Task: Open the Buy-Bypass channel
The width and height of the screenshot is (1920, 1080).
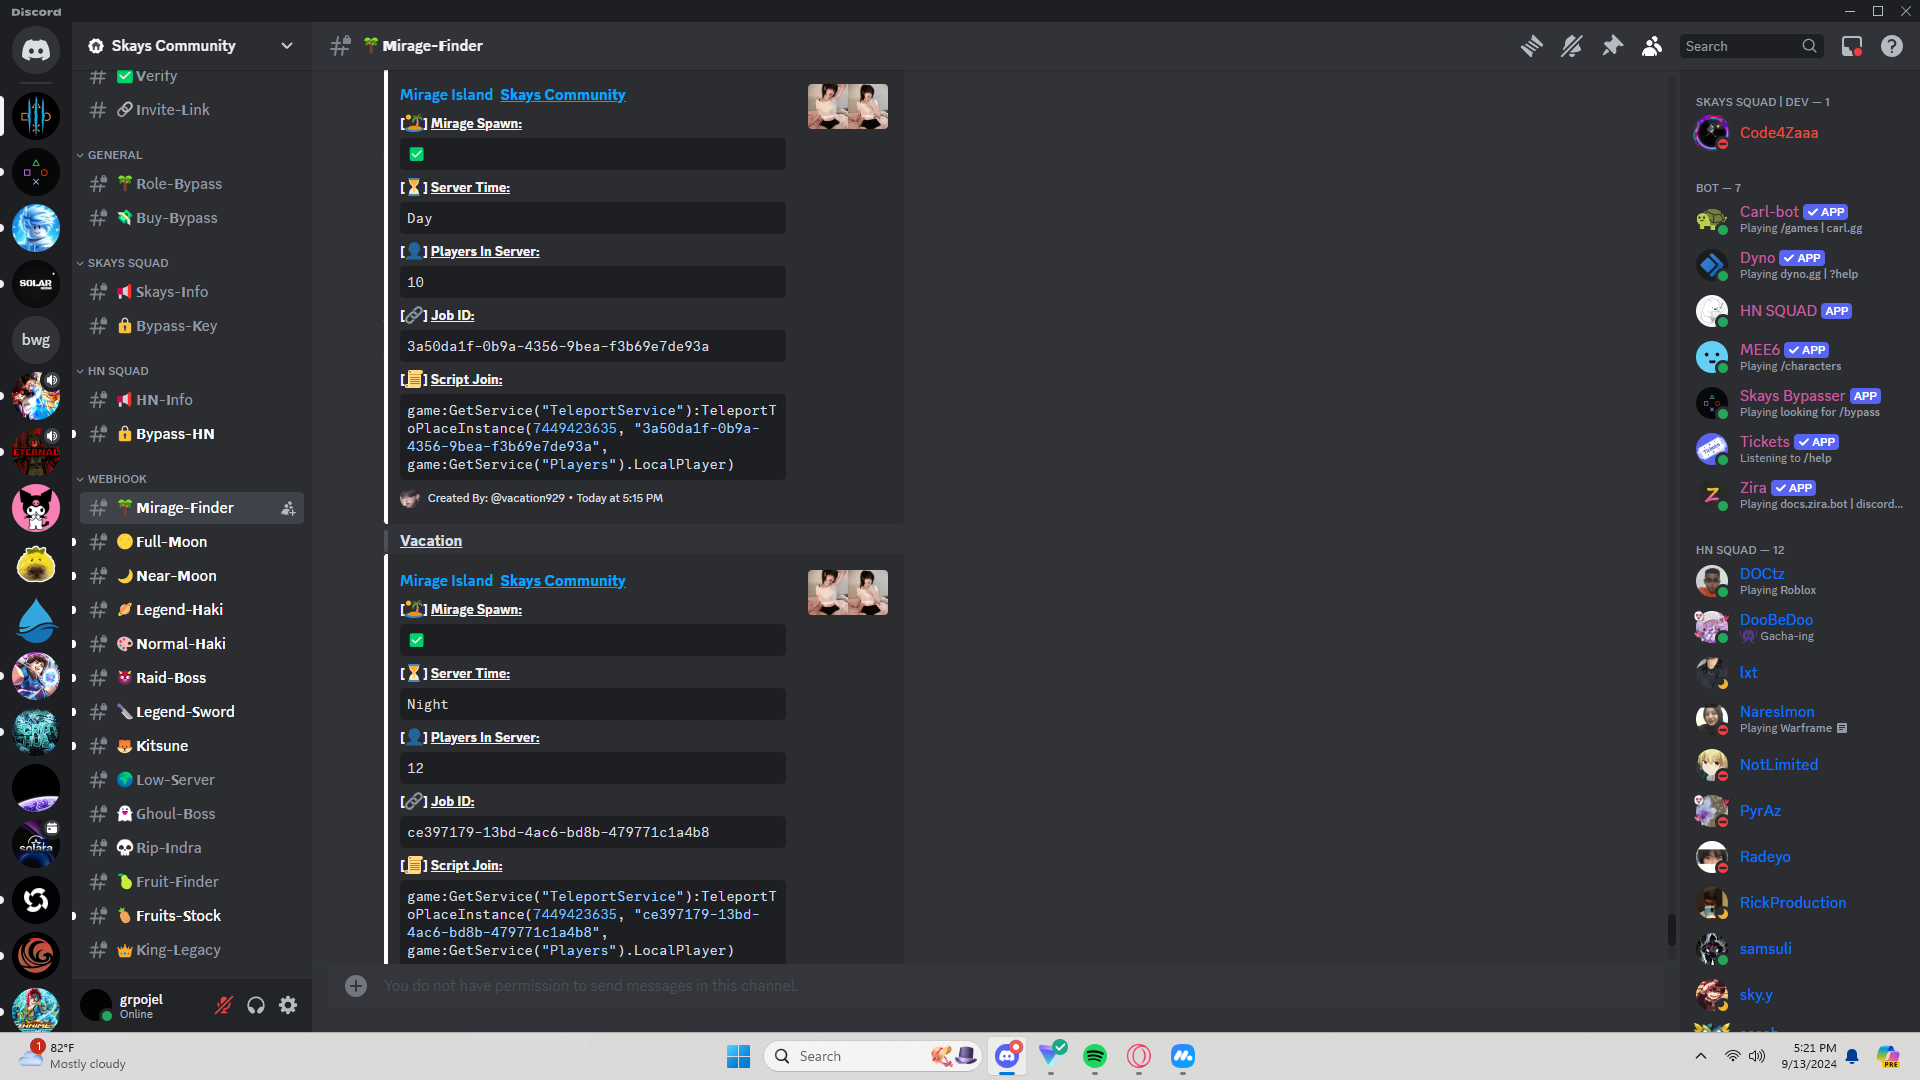Action: click(192, 218)
